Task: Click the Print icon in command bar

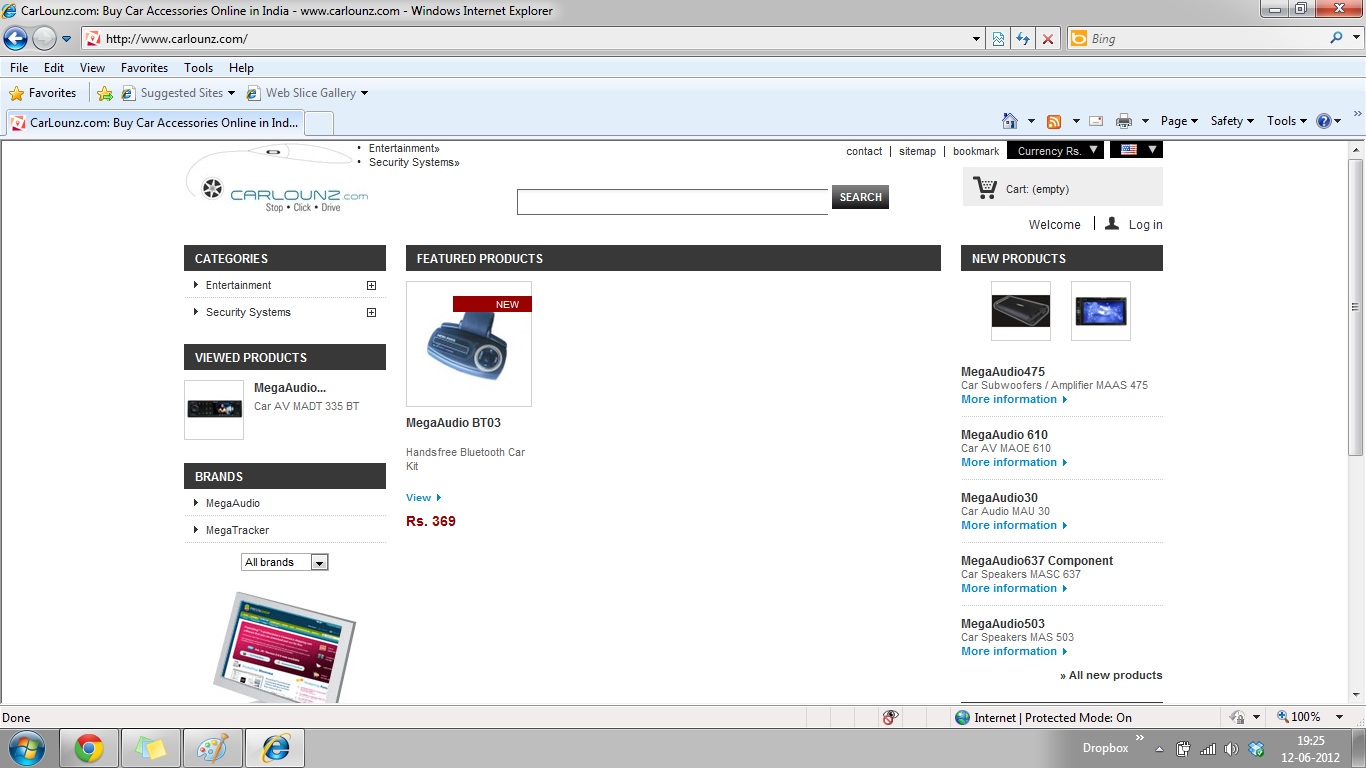Action: click(1124, 121)
